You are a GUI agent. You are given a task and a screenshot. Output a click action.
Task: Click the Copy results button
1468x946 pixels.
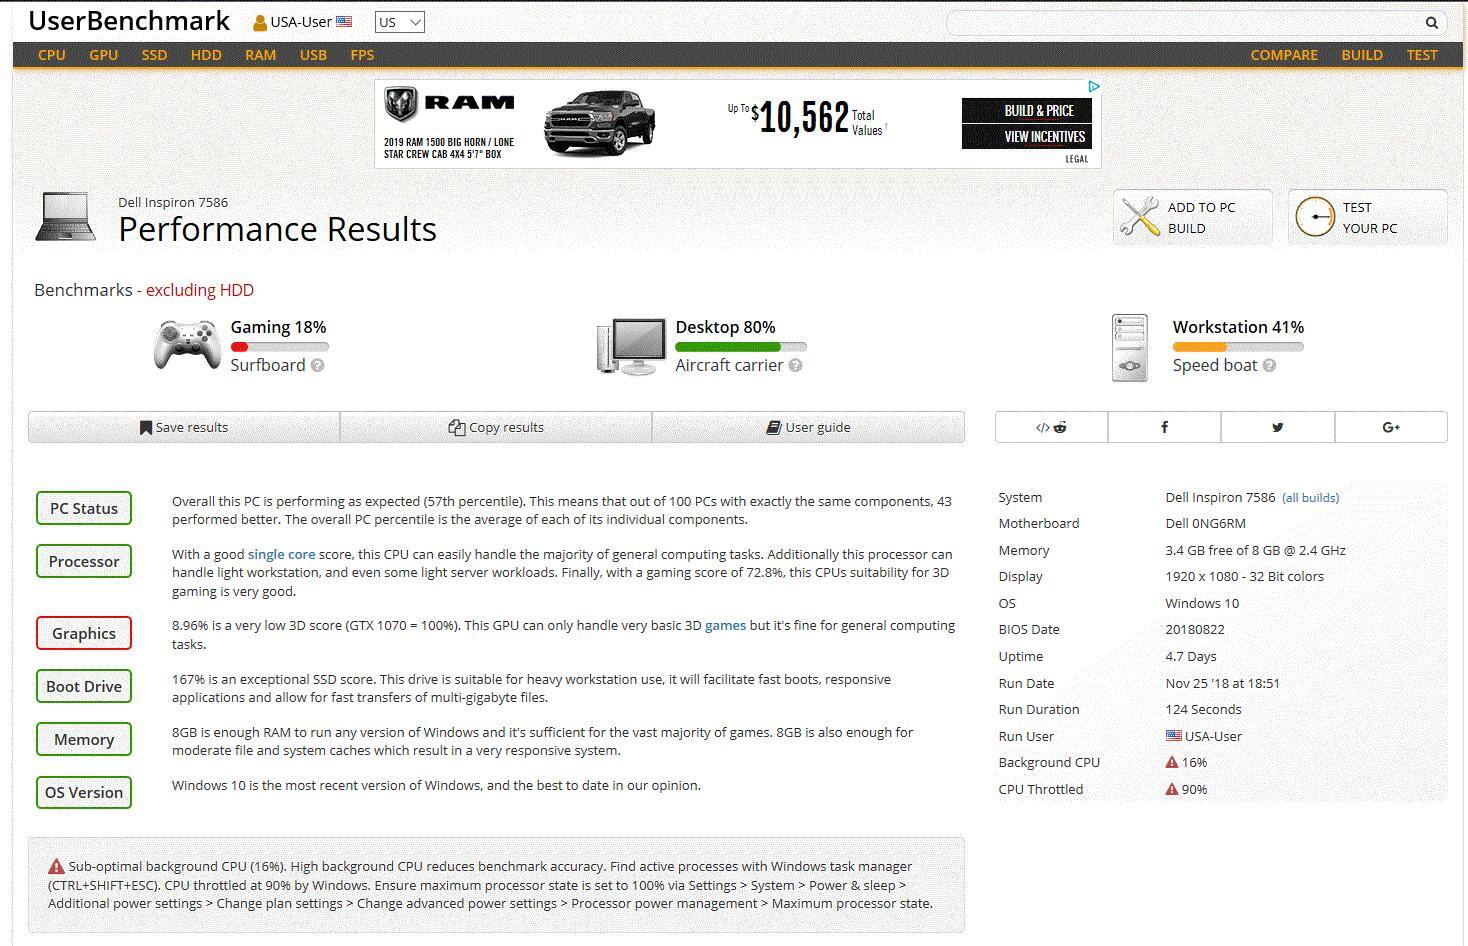pos(495,427)
